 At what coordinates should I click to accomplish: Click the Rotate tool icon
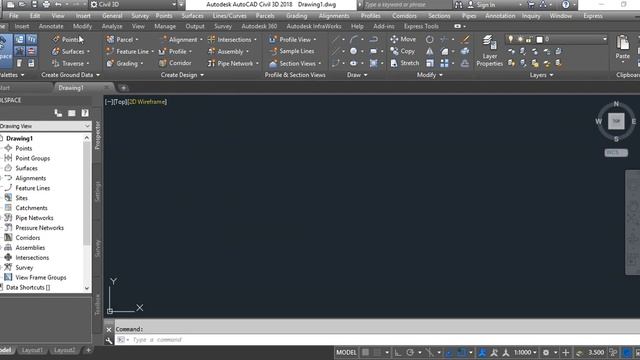pyautogui.click(x=429, y=40)
